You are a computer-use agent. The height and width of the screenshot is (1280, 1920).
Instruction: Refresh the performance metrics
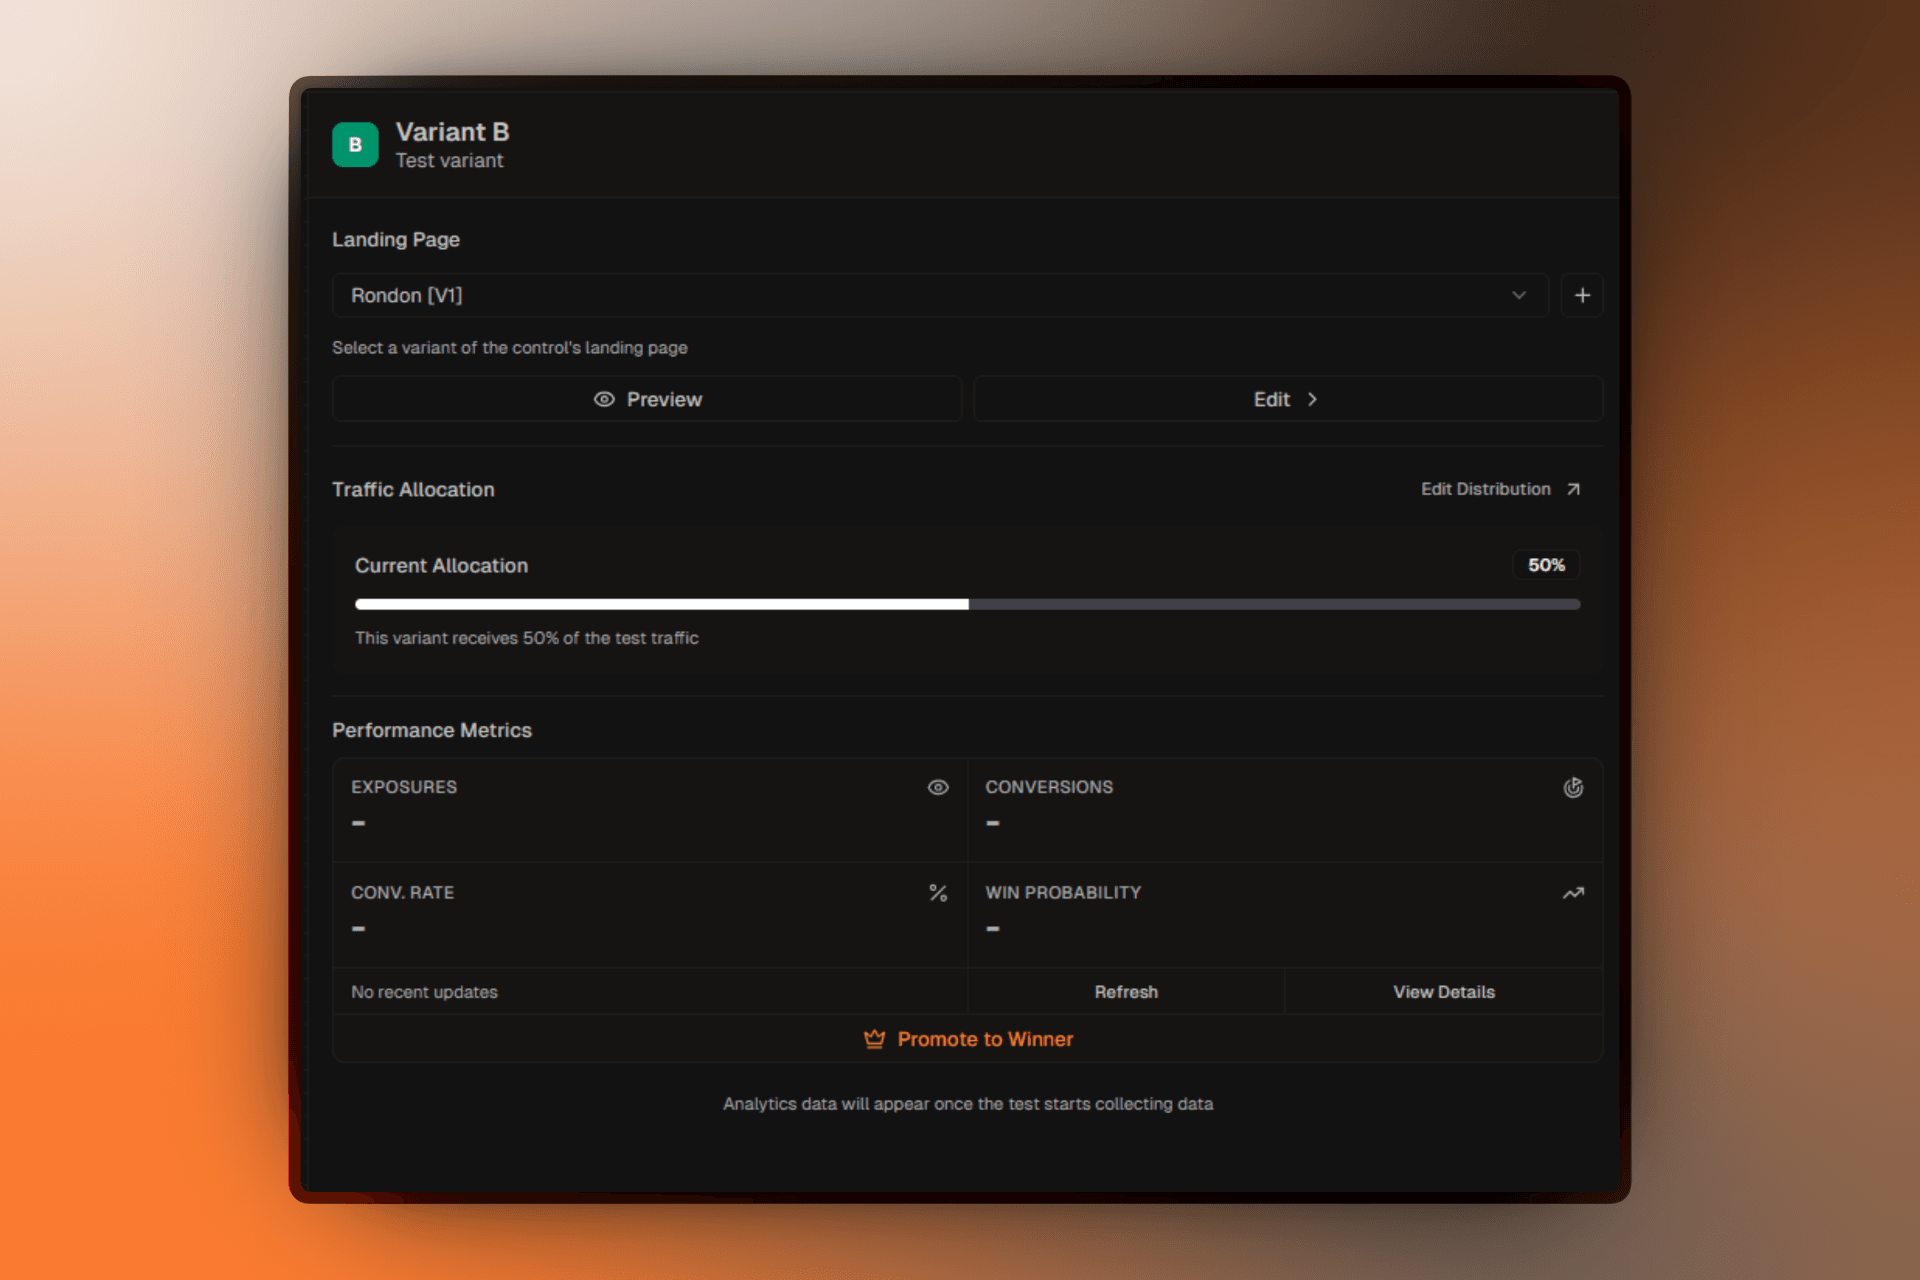click(1126, 991)
